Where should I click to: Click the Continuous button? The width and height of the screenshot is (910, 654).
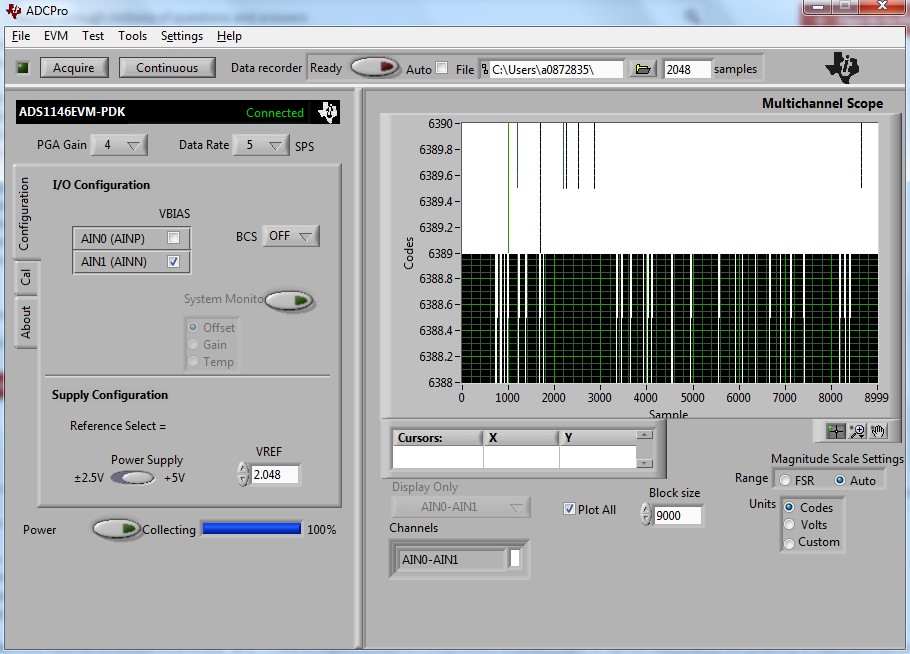coord(167,68)
